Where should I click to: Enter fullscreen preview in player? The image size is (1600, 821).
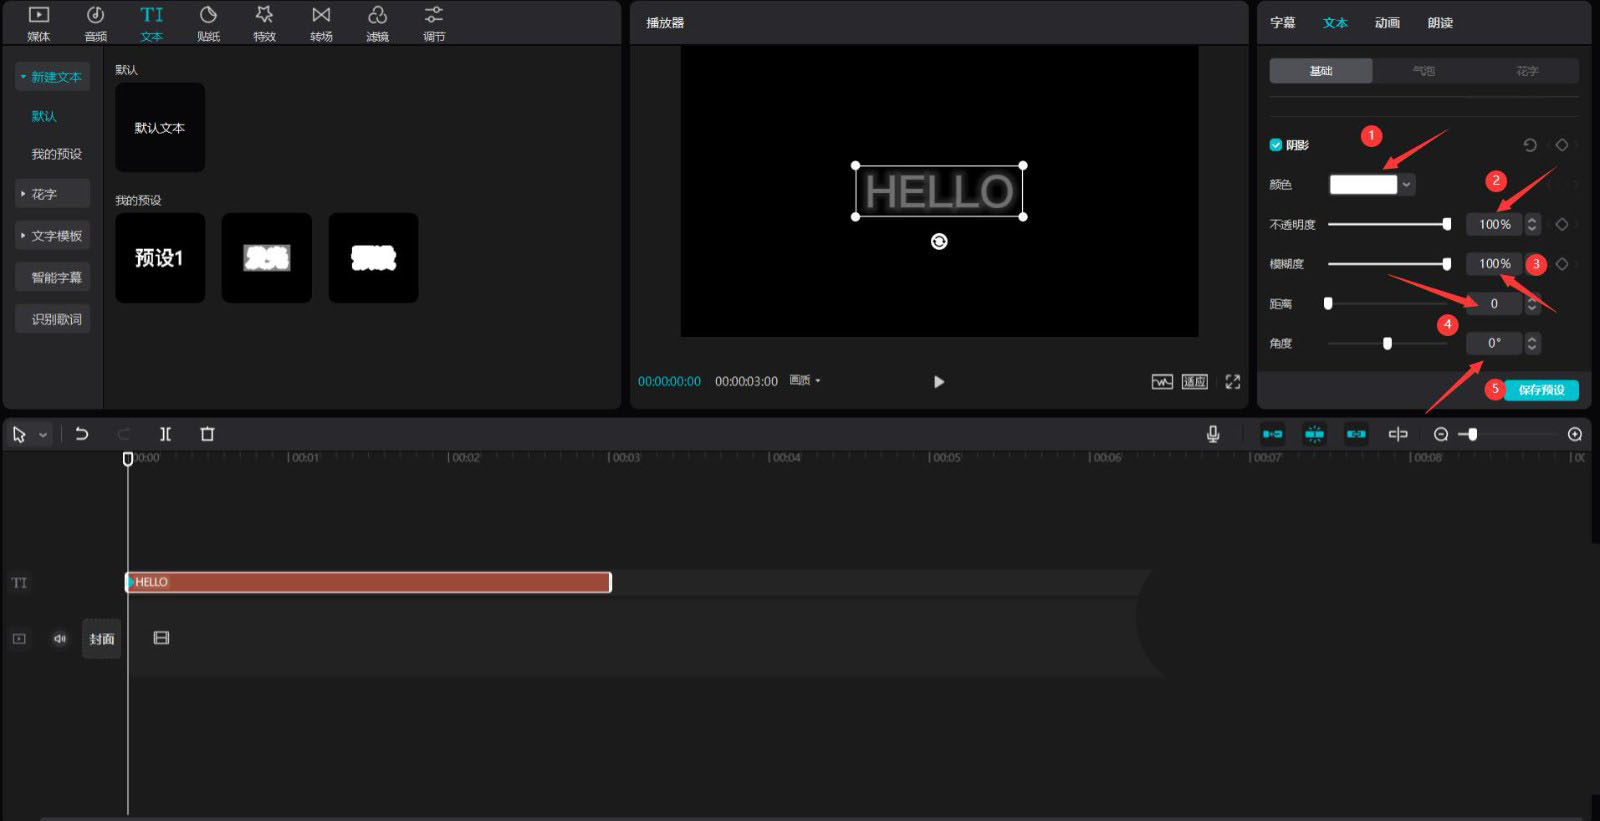click(1232, 382)
